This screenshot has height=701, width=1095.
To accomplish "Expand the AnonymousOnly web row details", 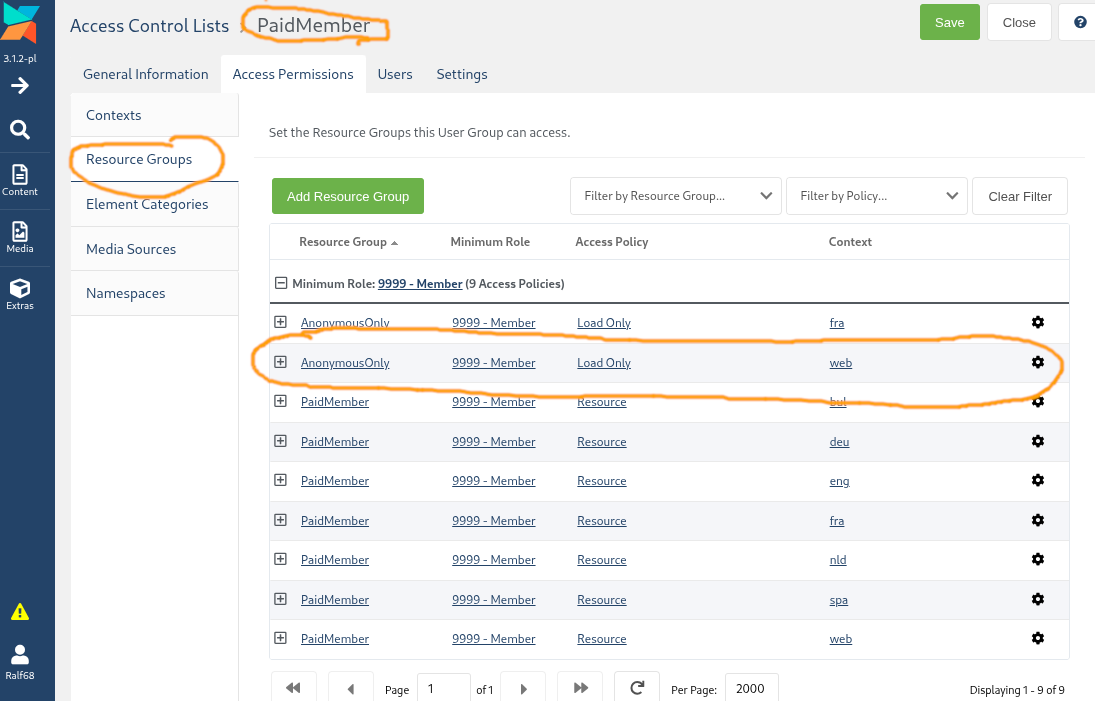I will click(x=280, y=362).
